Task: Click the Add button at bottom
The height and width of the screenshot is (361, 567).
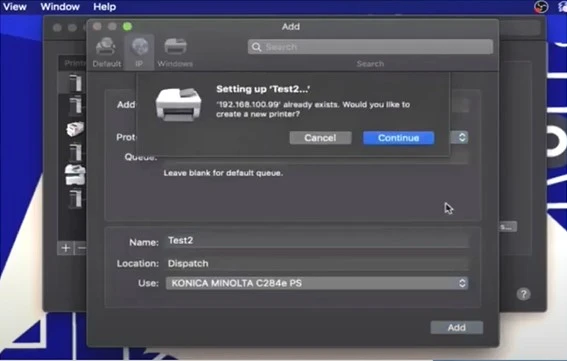Action: tap(457, 327)
